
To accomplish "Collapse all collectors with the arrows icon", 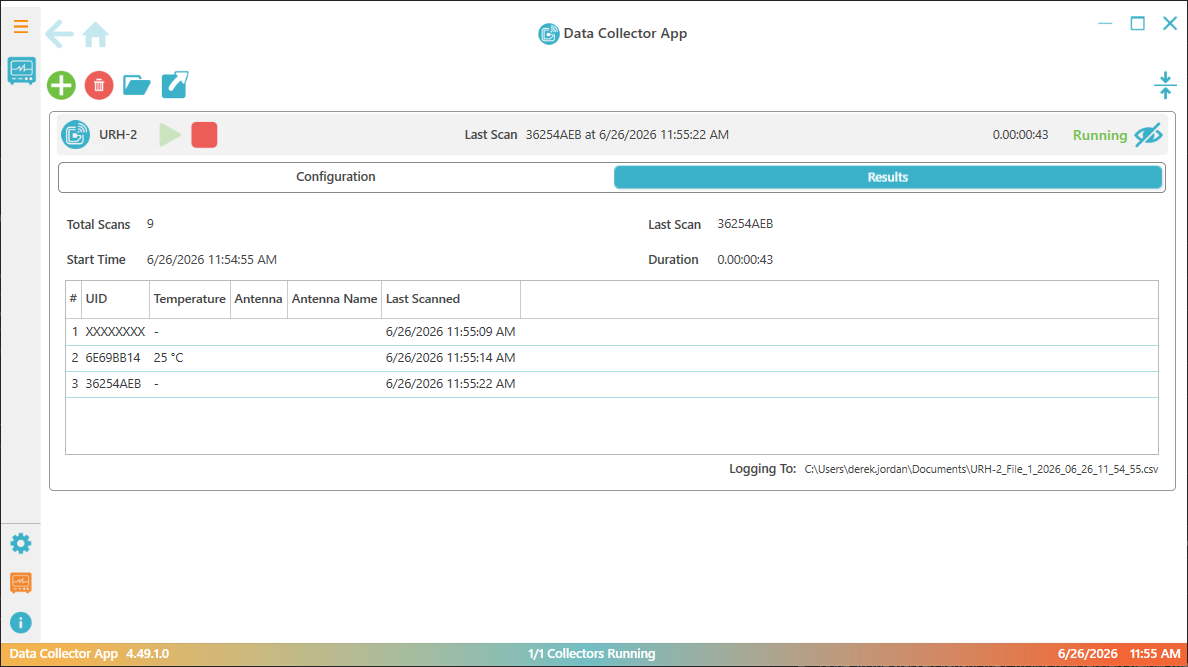I will coord(1165,85).
